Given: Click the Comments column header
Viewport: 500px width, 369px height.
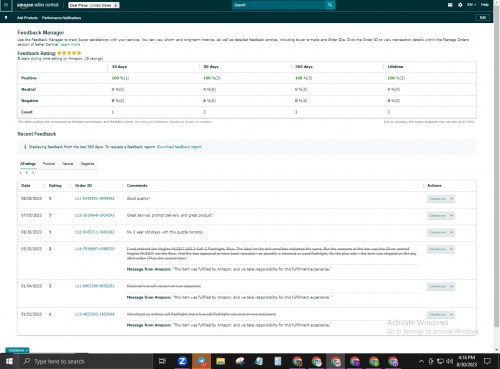Looking at the screenshot, I should (137, 185).
